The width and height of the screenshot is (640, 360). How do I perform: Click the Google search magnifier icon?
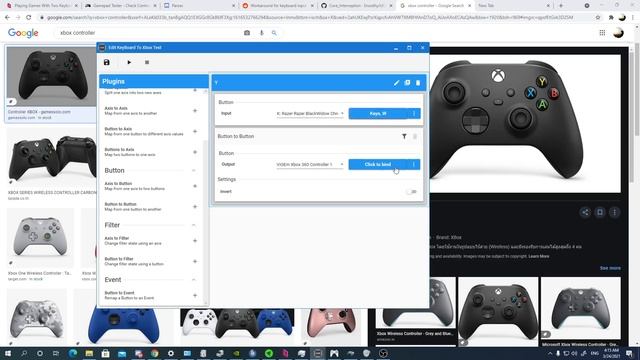(274, 33)
